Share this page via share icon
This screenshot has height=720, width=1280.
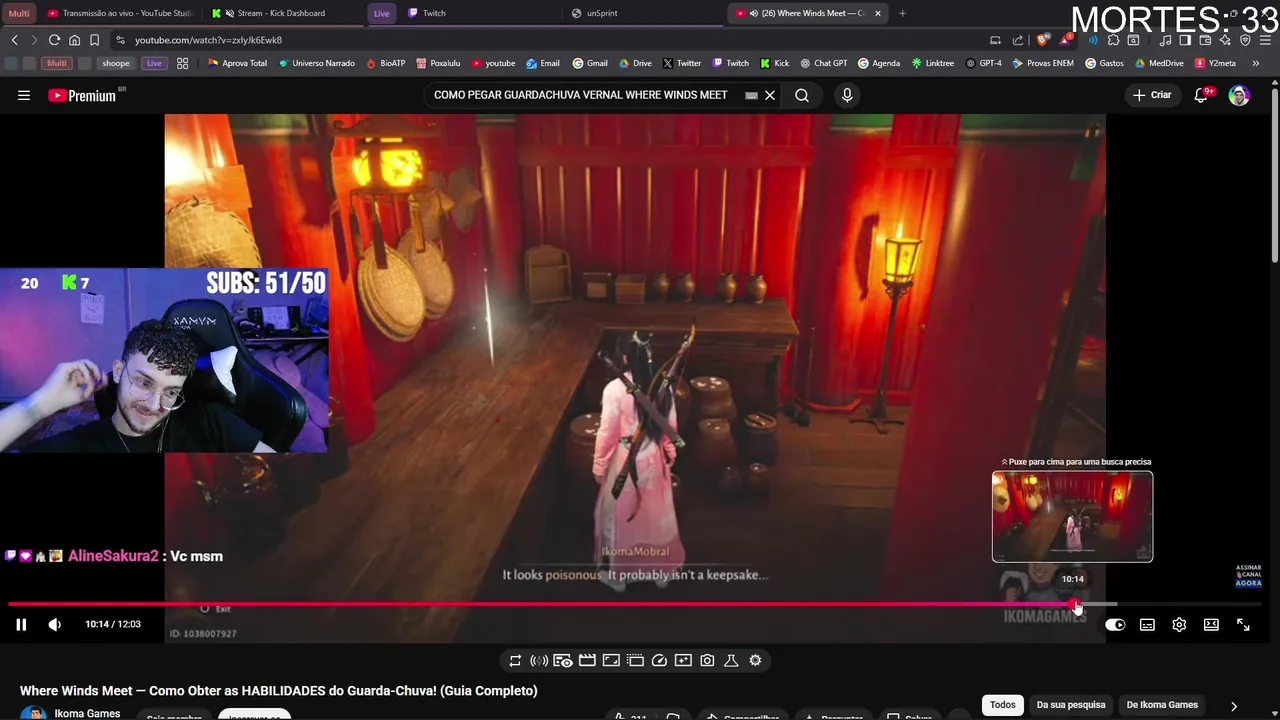point(1018,40)
